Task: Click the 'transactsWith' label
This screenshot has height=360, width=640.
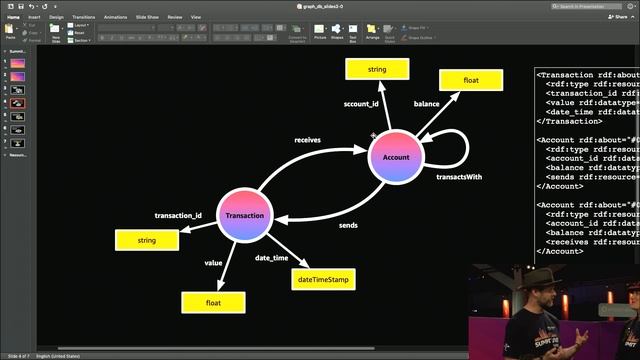Action: coord(459,177)
